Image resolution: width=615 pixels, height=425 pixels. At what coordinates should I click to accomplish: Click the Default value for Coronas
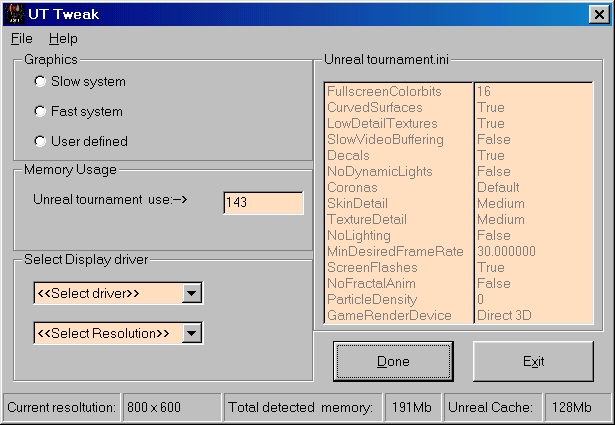click(498, 187)
